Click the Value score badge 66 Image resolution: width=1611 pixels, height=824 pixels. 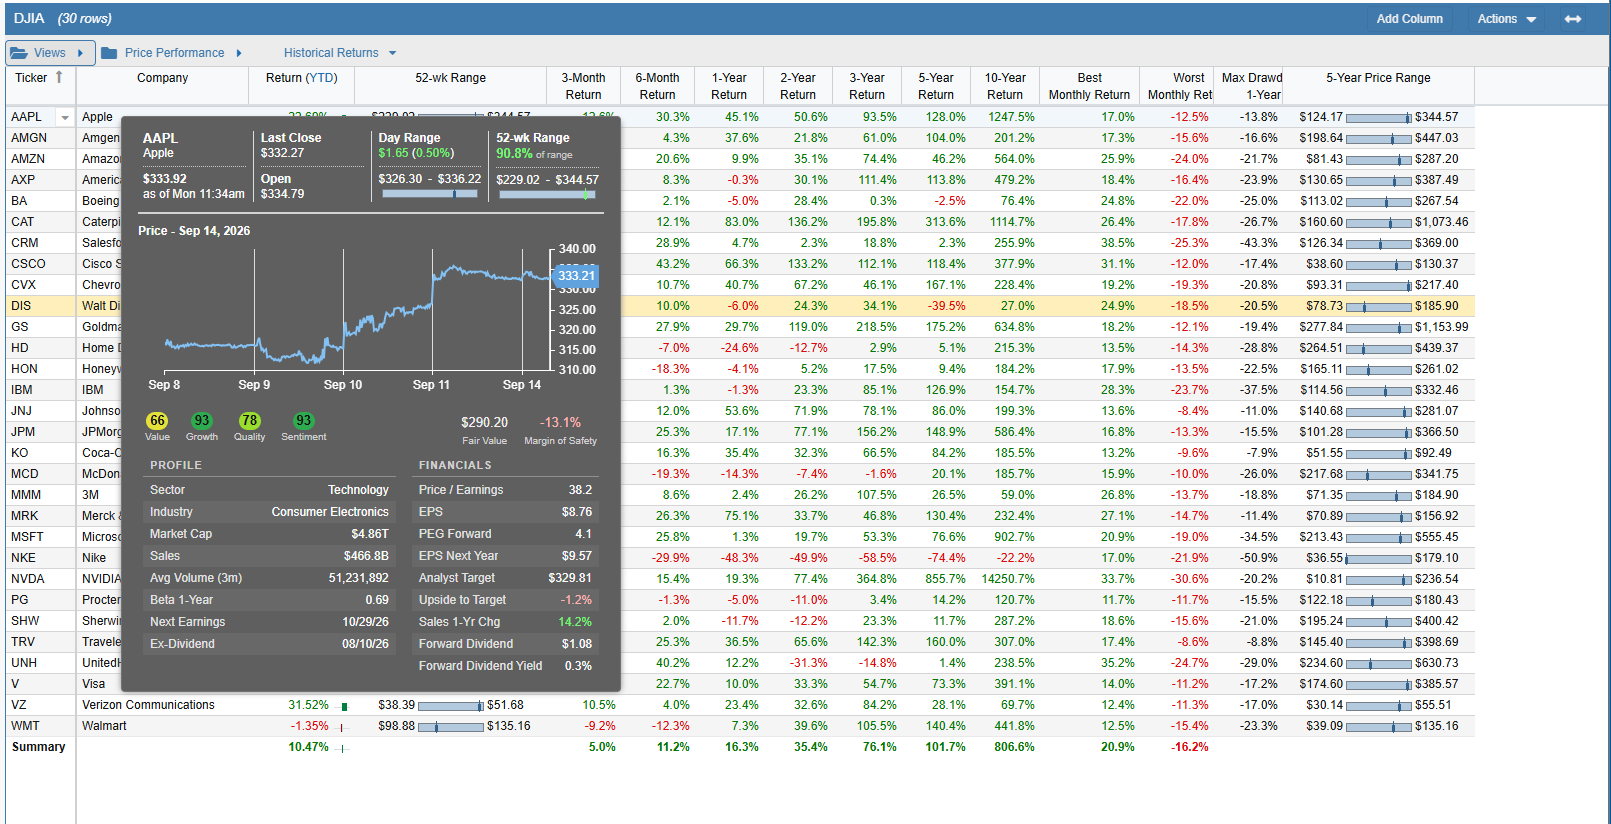[158, 421]
